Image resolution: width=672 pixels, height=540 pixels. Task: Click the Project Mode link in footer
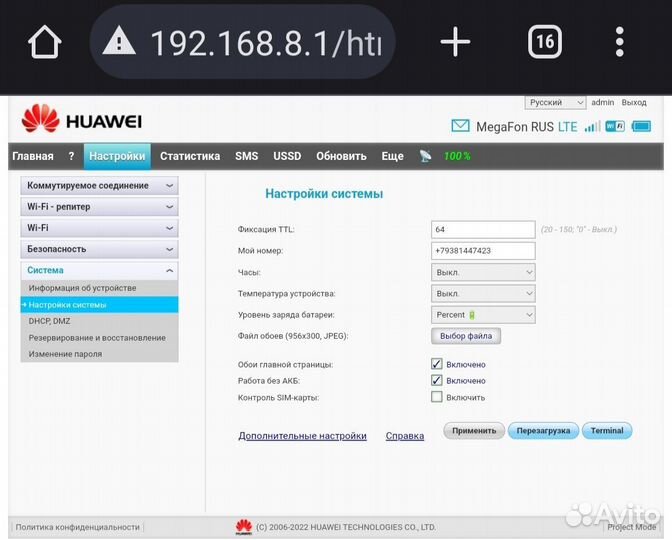631,527
